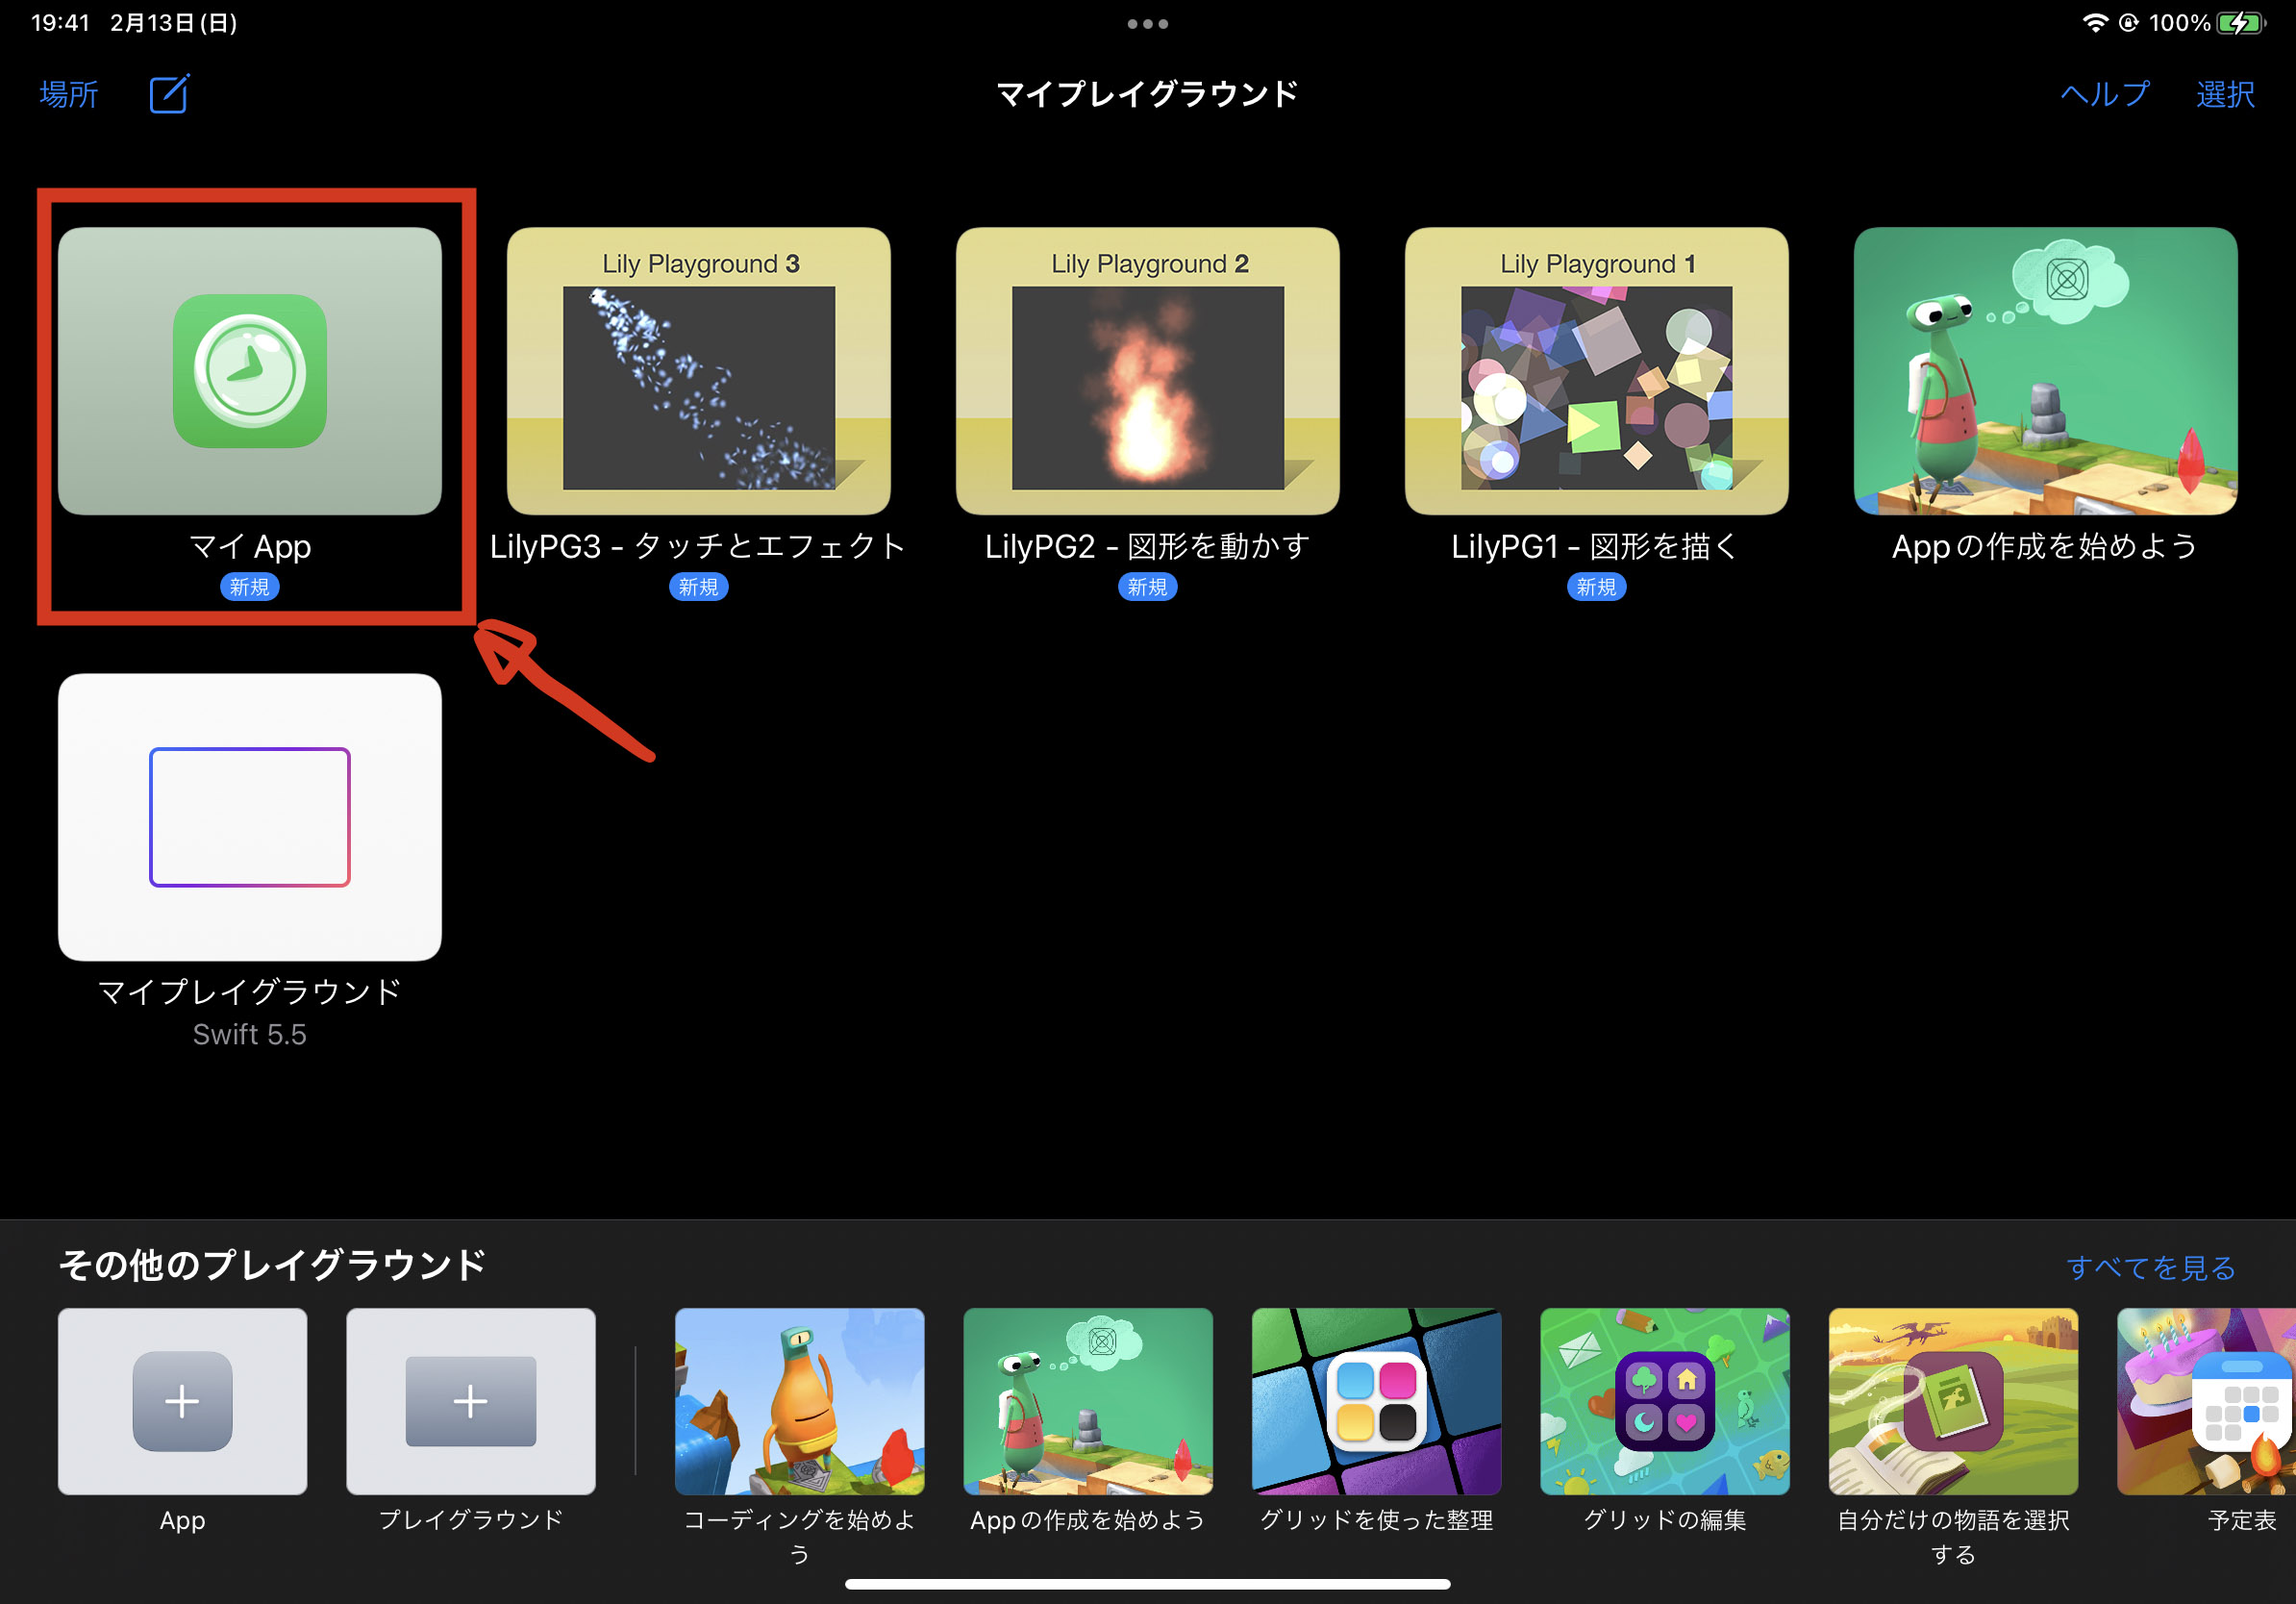2296x1604 pixels.
Task: Open the 場所 locations link
Action: (x=69, y=95)
